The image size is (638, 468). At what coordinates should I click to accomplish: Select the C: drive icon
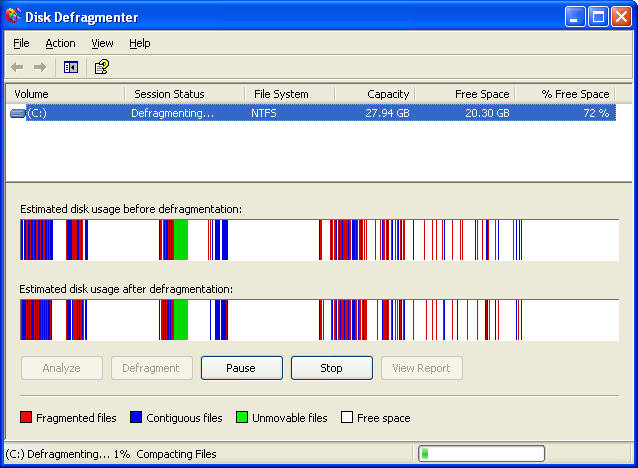coord(17,113)
